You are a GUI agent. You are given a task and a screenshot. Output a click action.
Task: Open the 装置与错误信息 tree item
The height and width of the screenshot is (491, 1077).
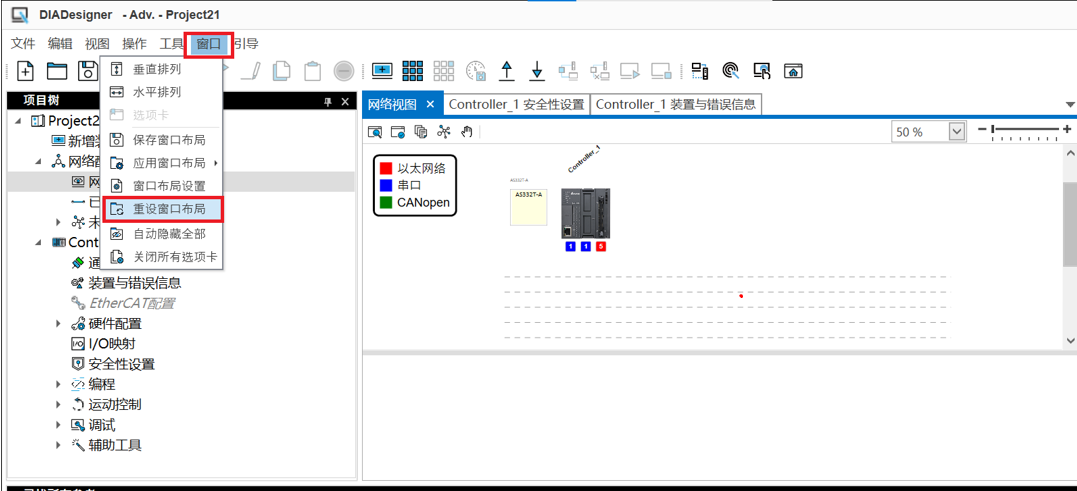click(x=134, y=283)
